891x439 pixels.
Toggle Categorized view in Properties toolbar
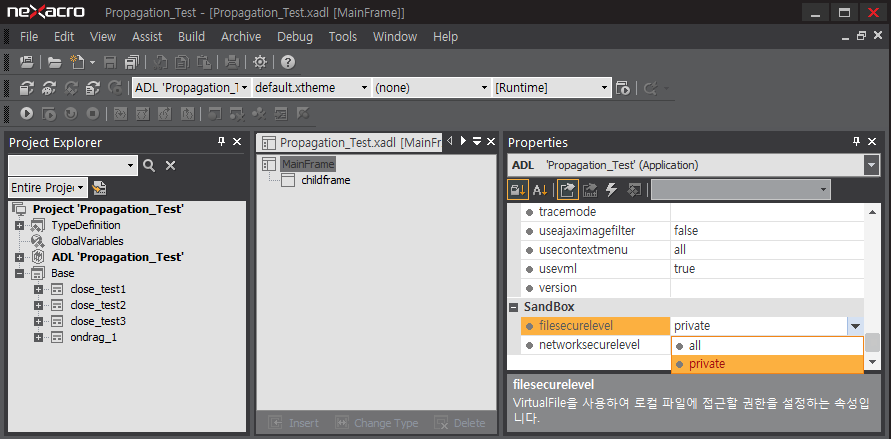518,190
